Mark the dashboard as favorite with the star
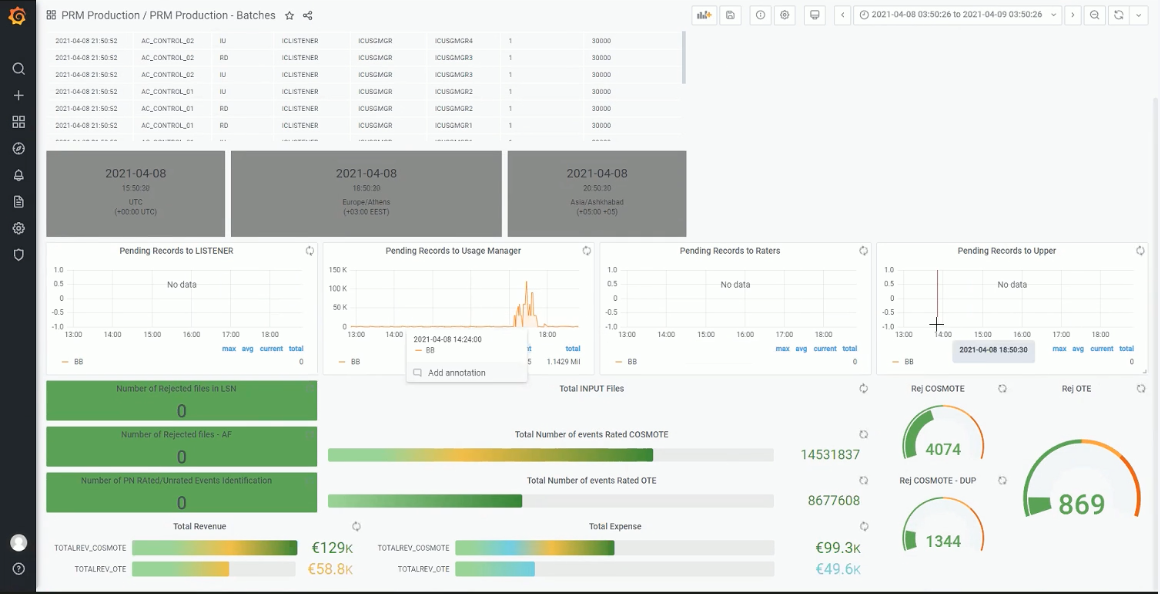1160x594 pixels. [x=289, y=15]
